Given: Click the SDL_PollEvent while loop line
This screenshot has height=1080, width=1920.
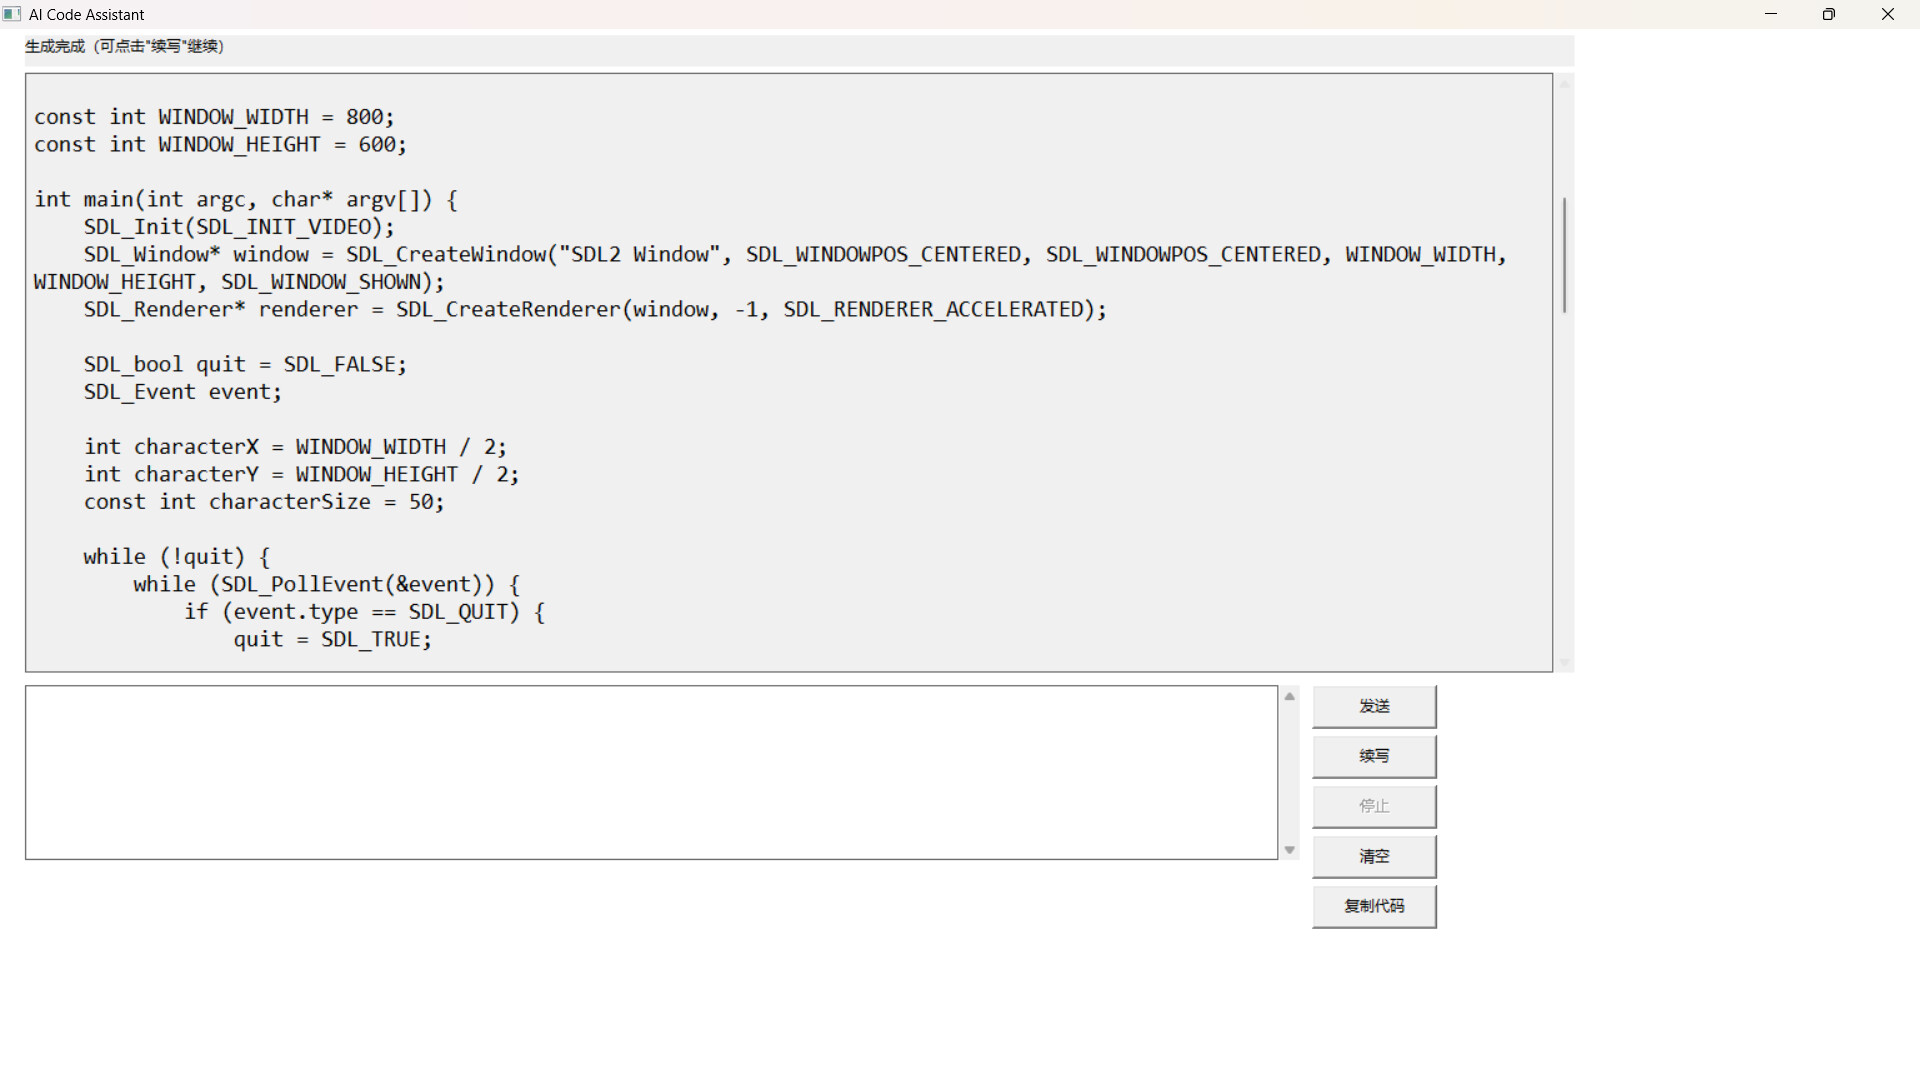Looking at the screenshot, I should pos(326,584).
